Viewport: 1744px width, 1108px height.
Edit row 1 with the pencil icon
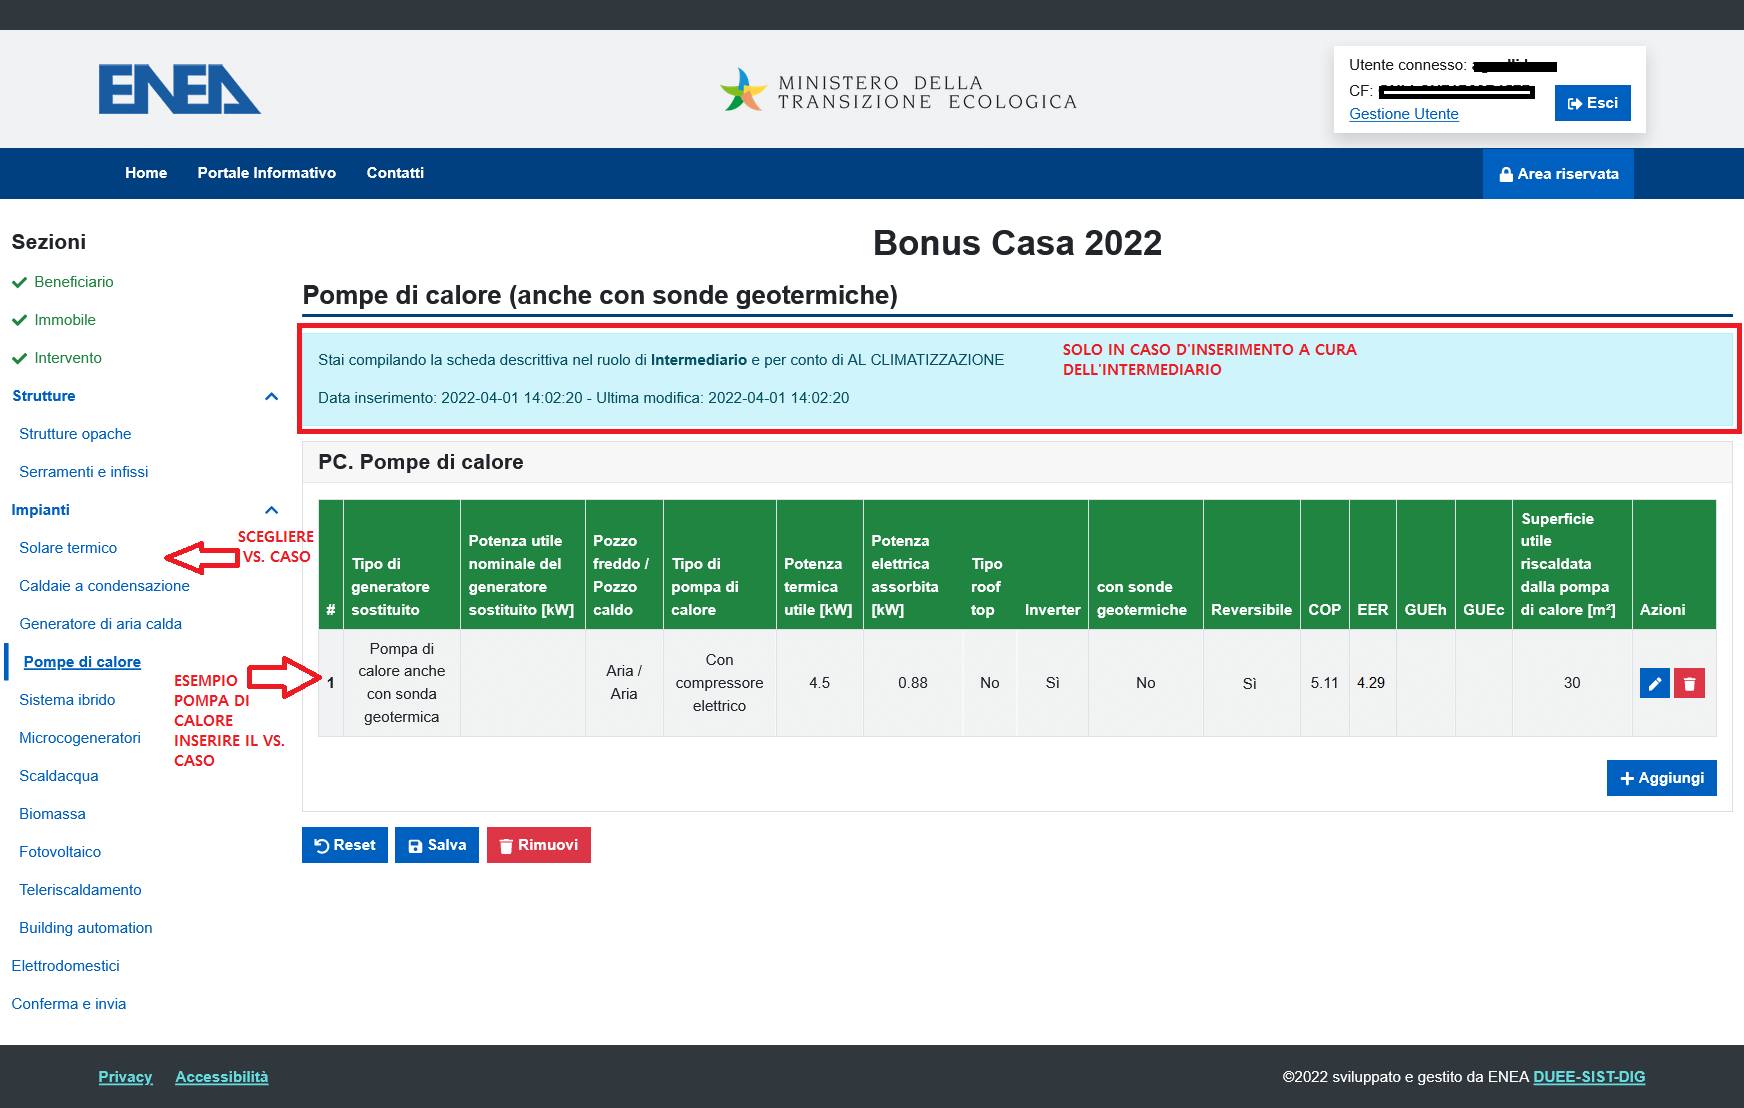point(1655,683)
